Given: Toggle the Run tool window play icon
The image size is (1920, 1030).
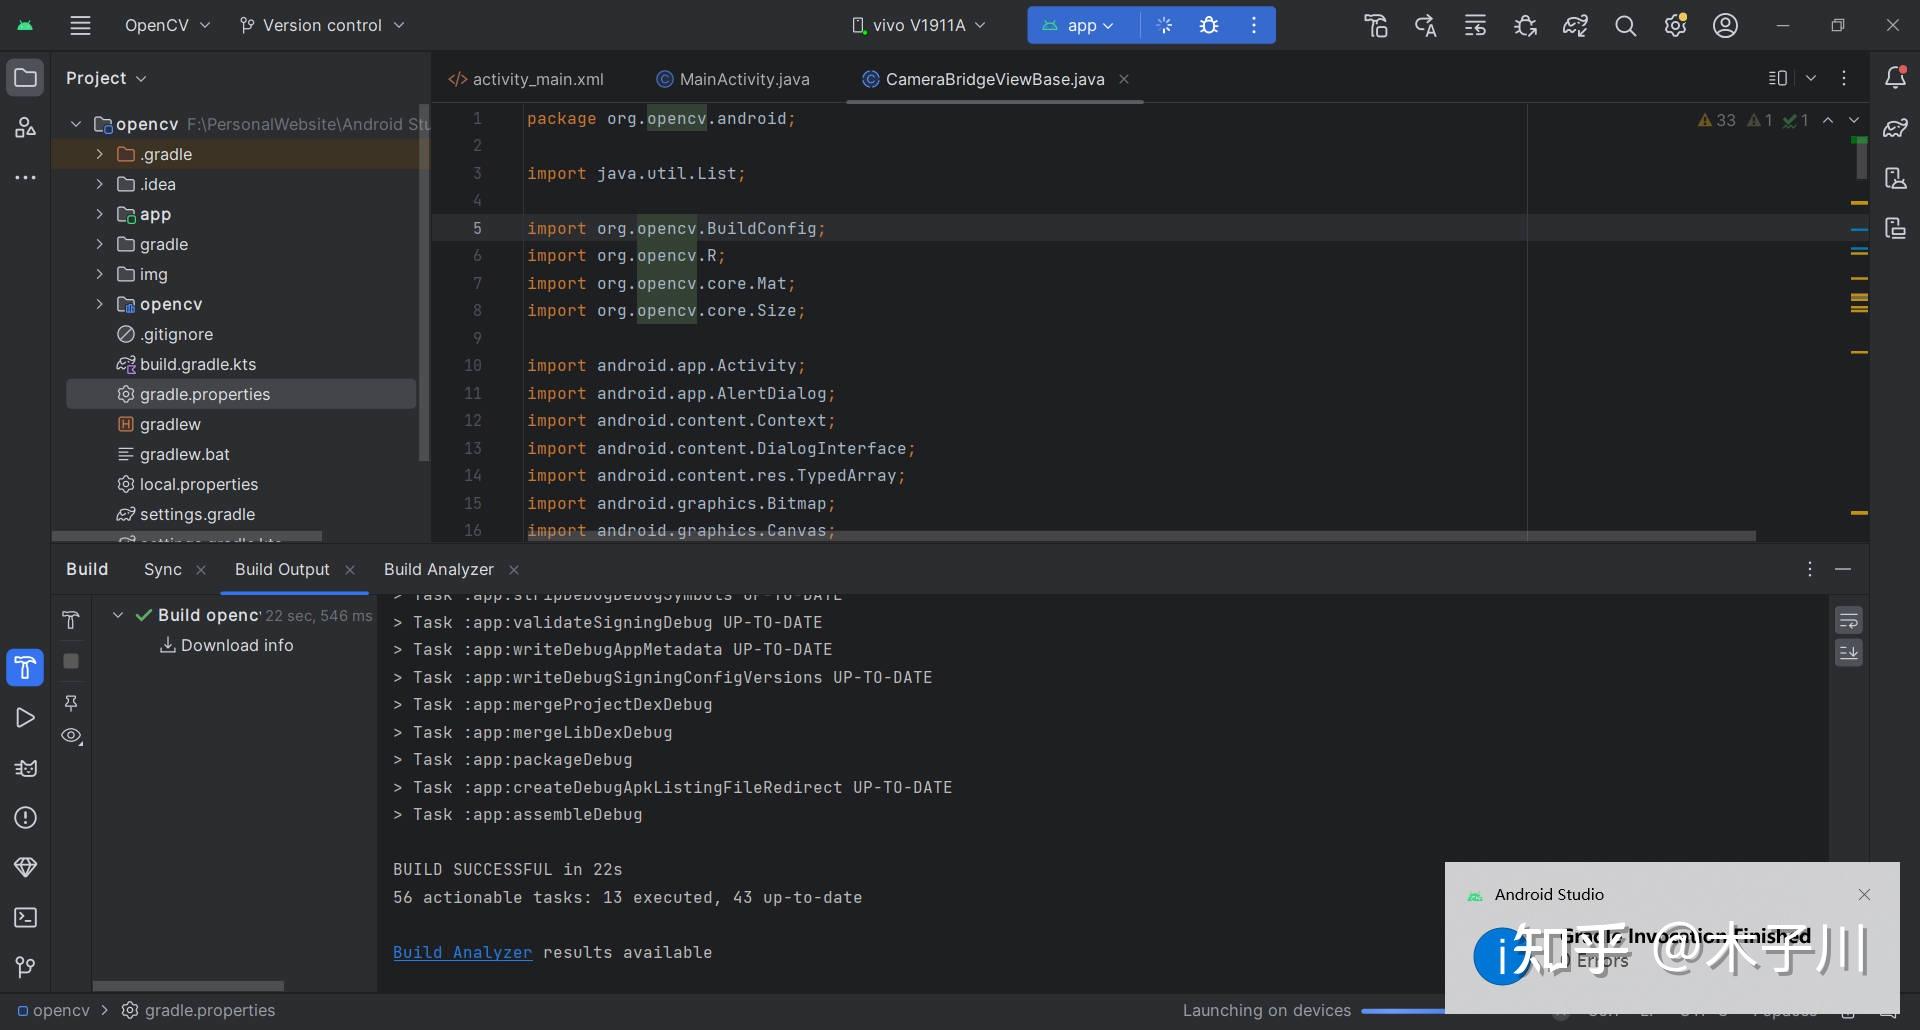Looking at the screenshot, I should (25, 718).
